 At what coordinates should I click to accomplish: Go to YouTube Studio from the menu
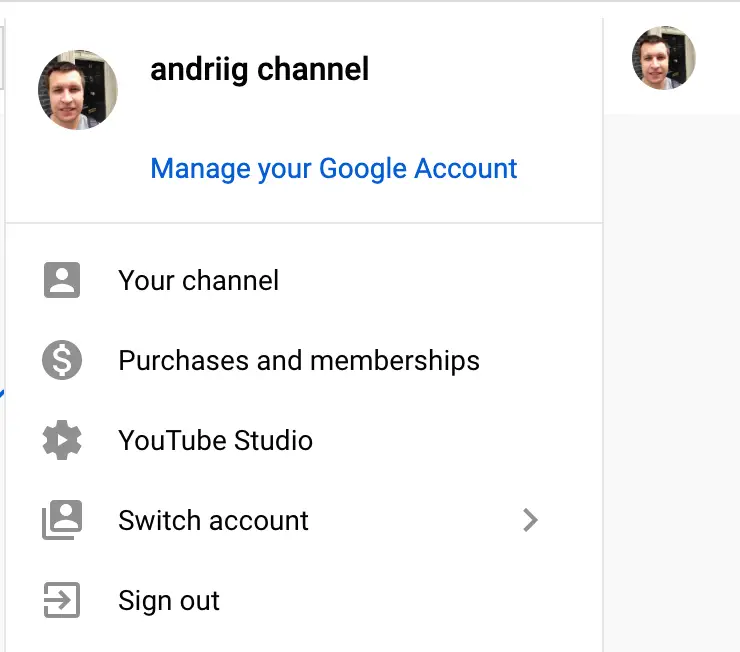(215, 440)
